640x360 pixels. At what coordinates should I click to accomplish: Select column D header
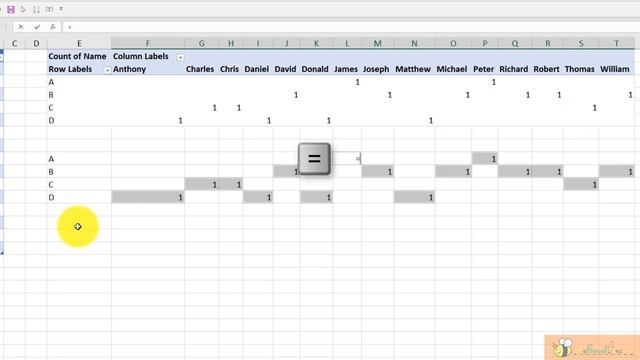(36, 43)
